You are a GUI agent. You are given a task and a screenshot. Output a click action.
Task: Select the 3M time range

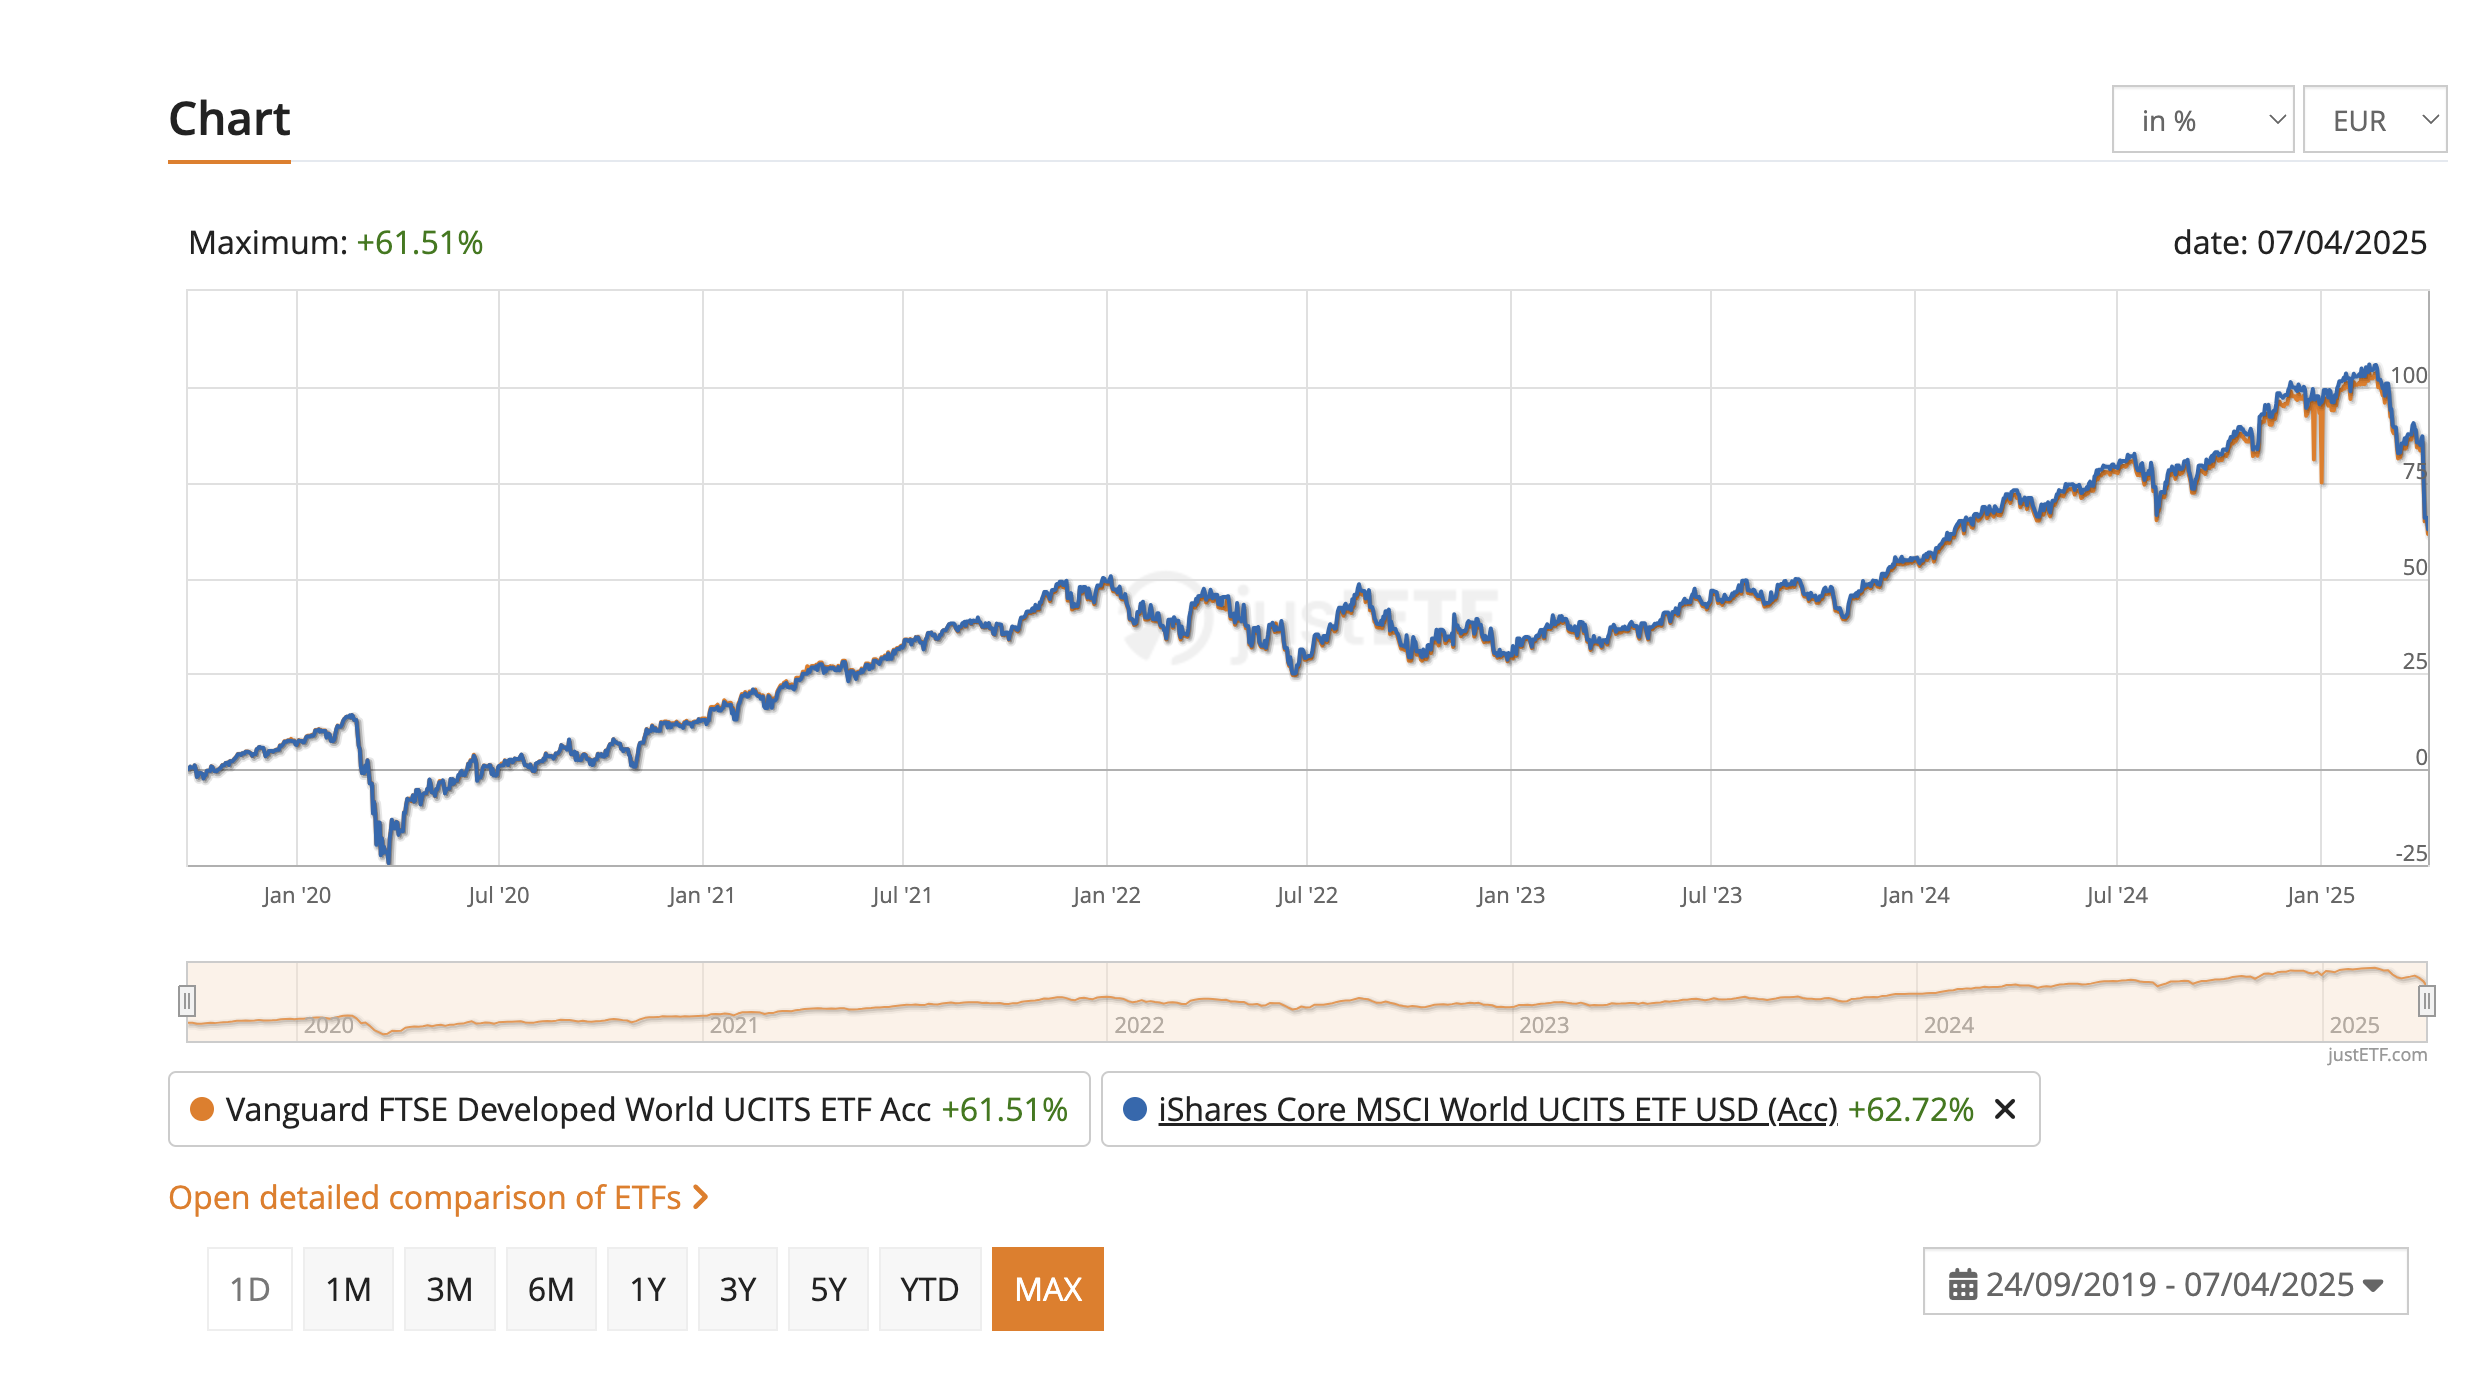coord(449,1289)
